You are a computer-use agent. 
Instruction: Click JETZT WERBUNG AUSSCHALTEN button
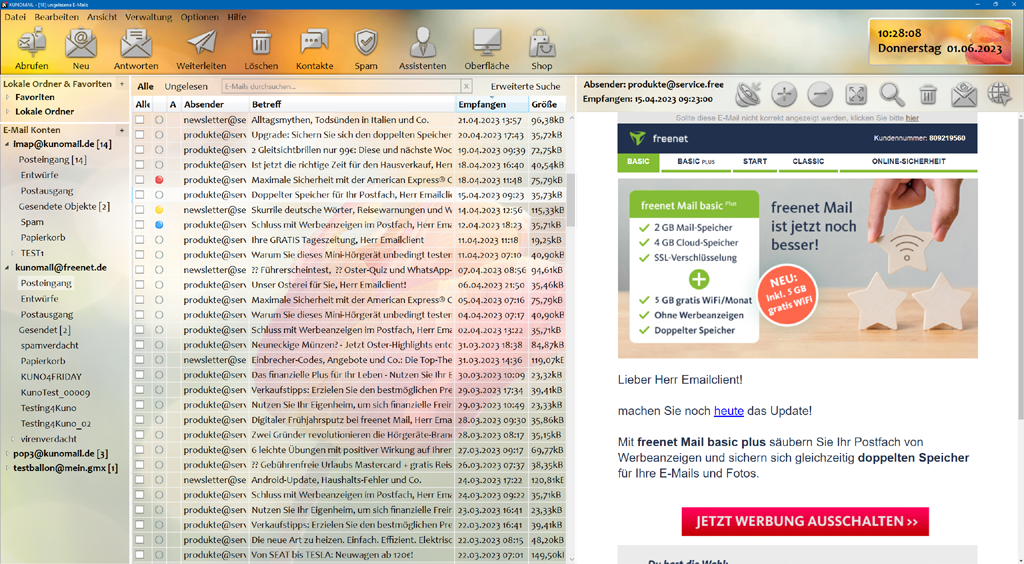click(805, 522)
